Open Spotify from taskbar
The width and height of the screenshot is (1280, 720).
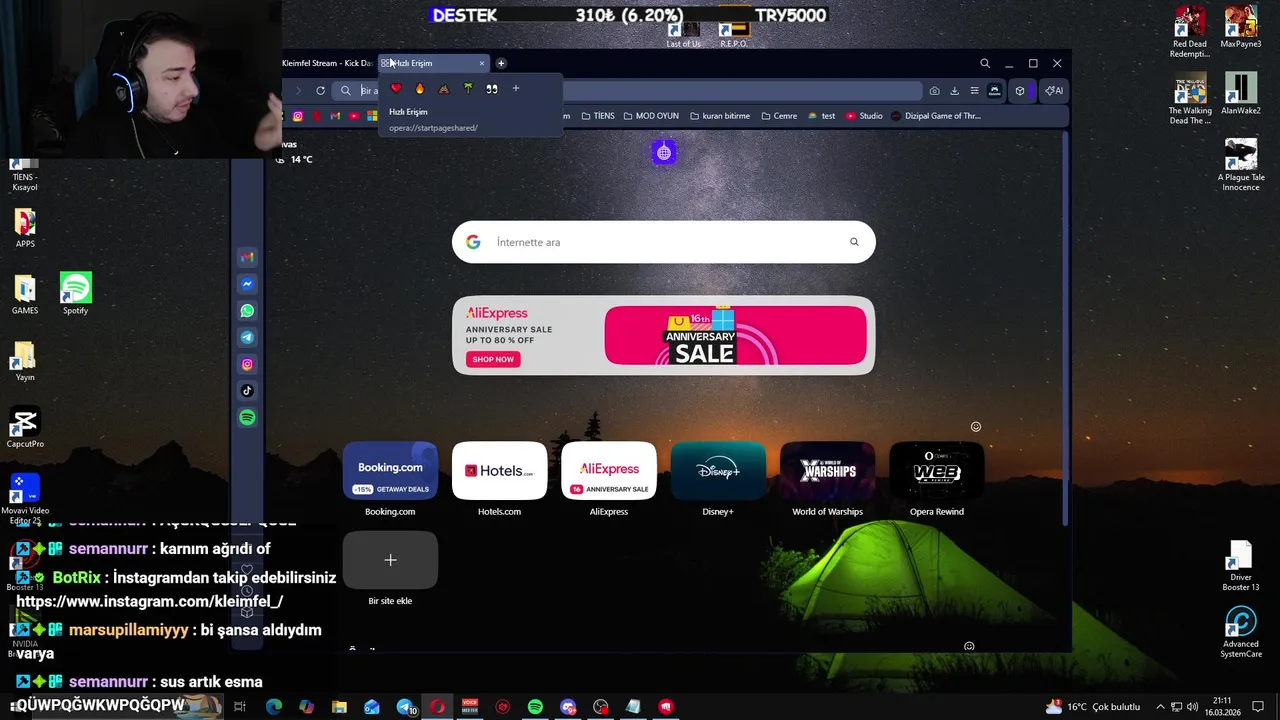(x=535, y=707)
